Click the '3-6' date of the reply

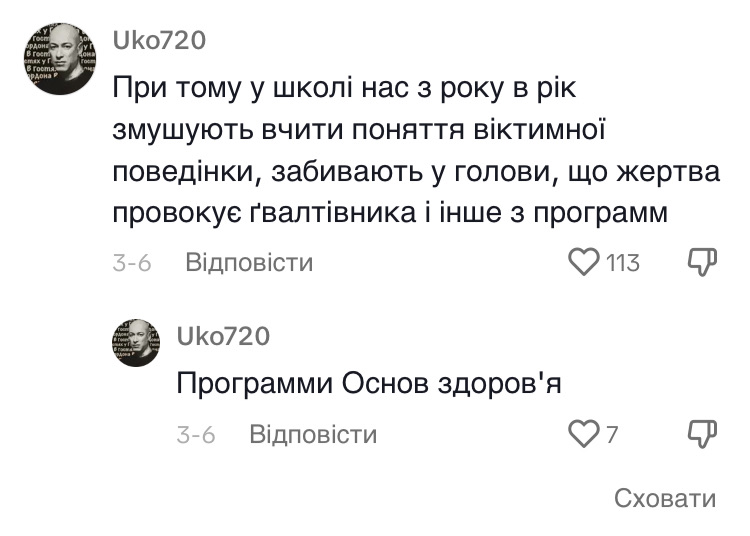click(x=196, y=435)
